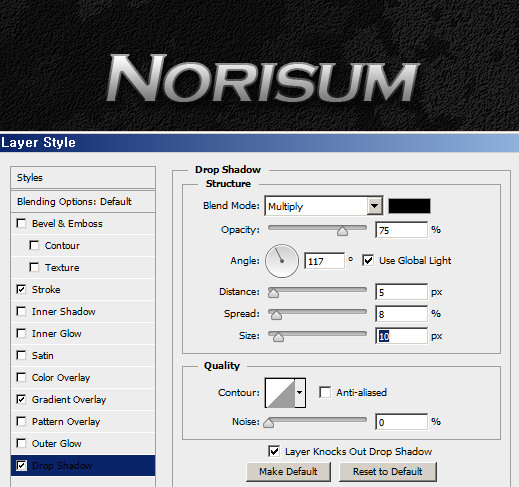
Task: Enable the Color Overlay checkbox
Action: click(x=21, y=377)
